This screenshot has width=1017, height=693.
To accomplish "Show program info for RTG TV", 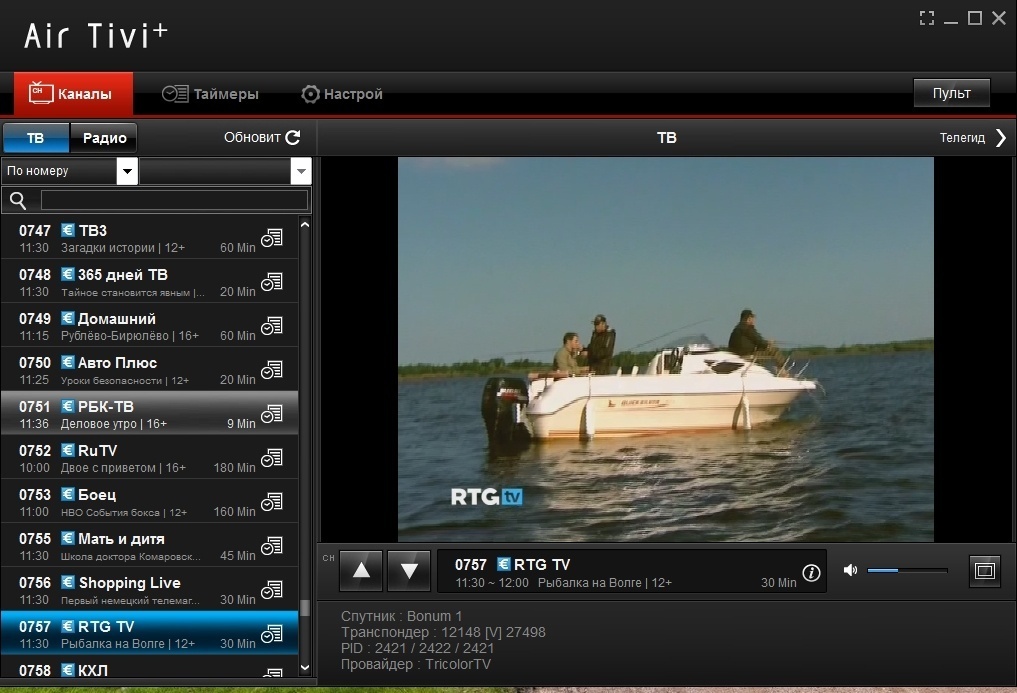I will pos(811,572).
